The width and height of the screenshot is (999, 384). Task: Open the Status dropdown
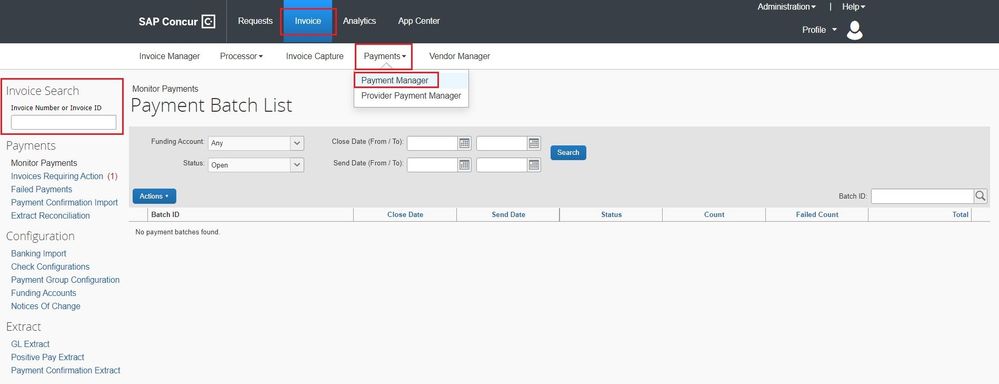pyautogui.click(x=256, y=165)
